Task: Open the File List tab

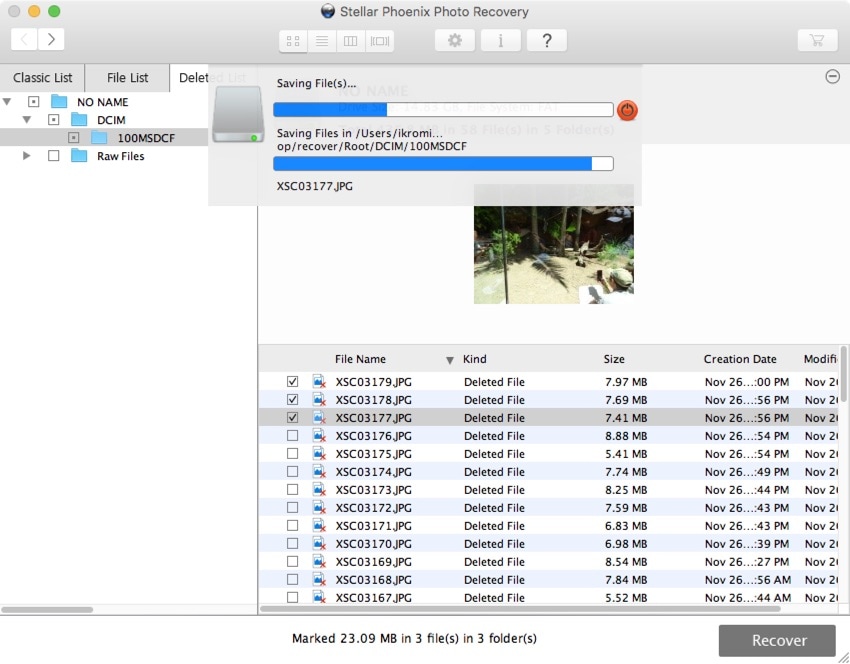Action: pos(127,78)
